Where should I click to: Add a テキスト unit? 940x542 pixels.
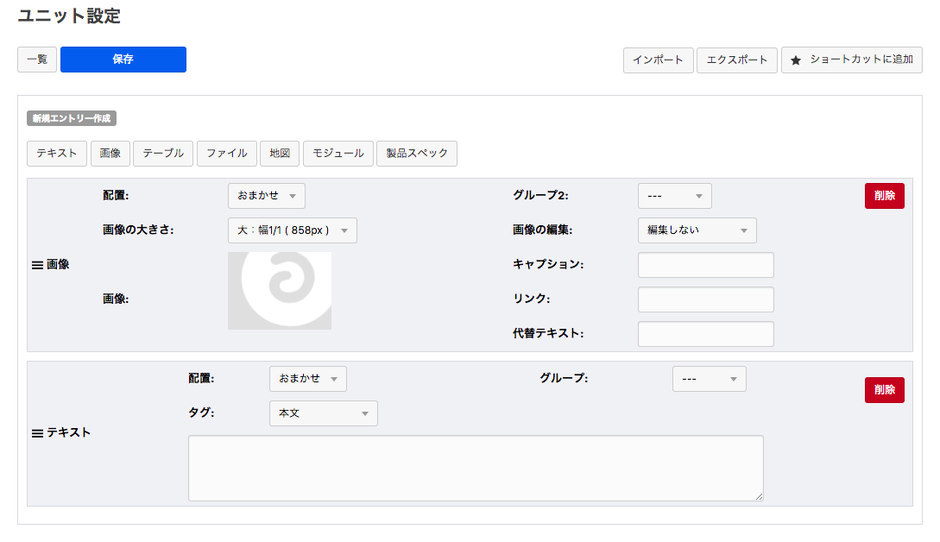pyautogui.click(x=57, y=153)
